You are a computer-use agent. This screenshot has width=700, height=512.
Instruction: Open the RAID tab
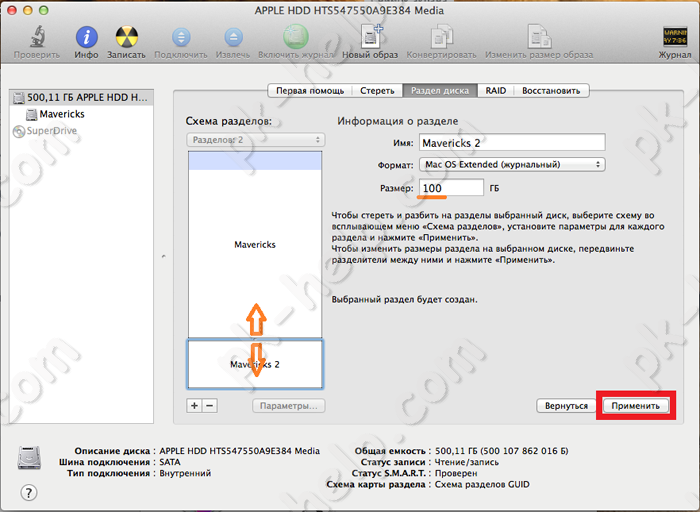pos(496,91)
